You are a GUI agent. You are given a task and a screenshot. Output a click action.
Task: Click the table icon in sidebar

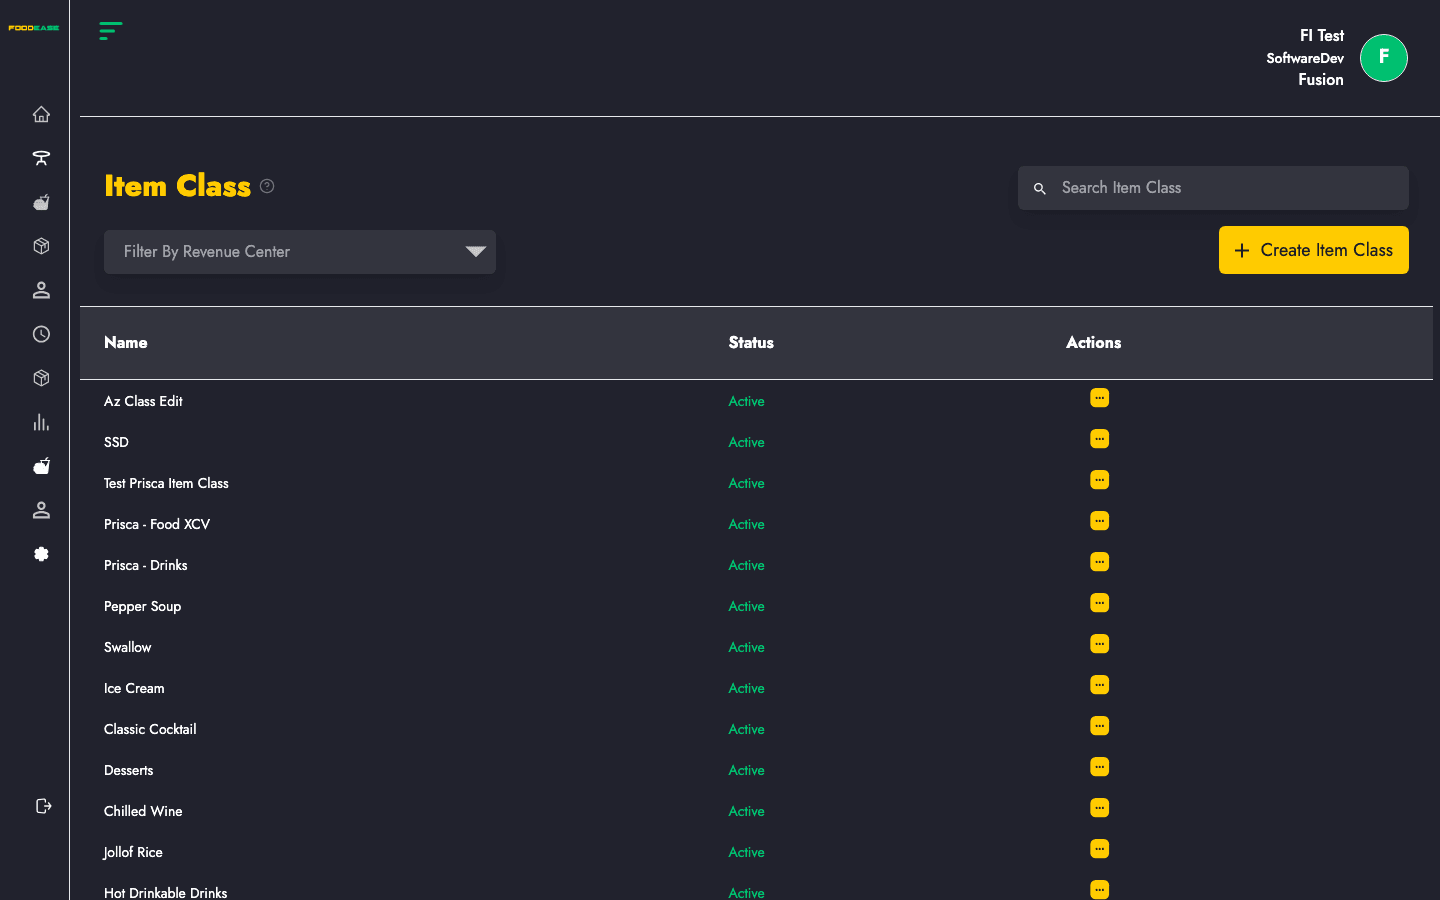click(41, 158)
